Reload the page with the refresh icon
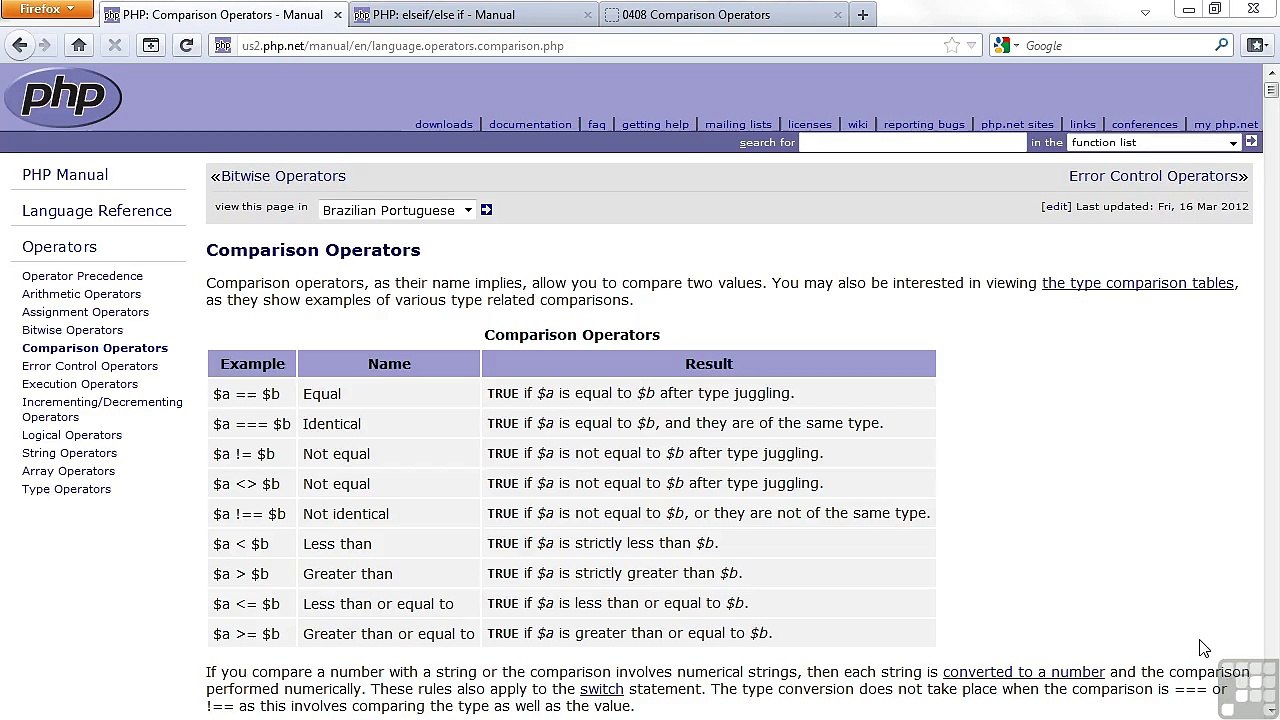 [x=186, y=45]
